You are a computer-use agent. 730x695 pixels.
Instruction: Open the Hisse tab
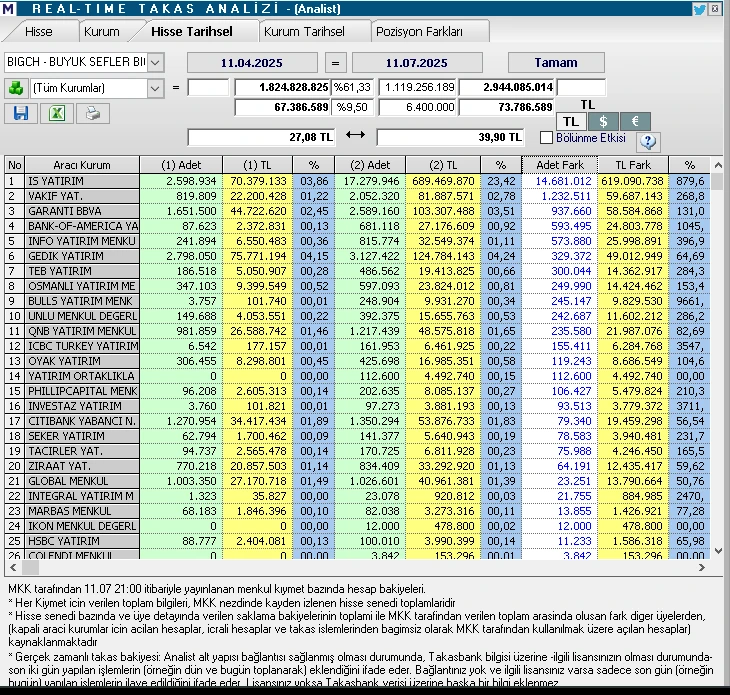tap(39, 32)
